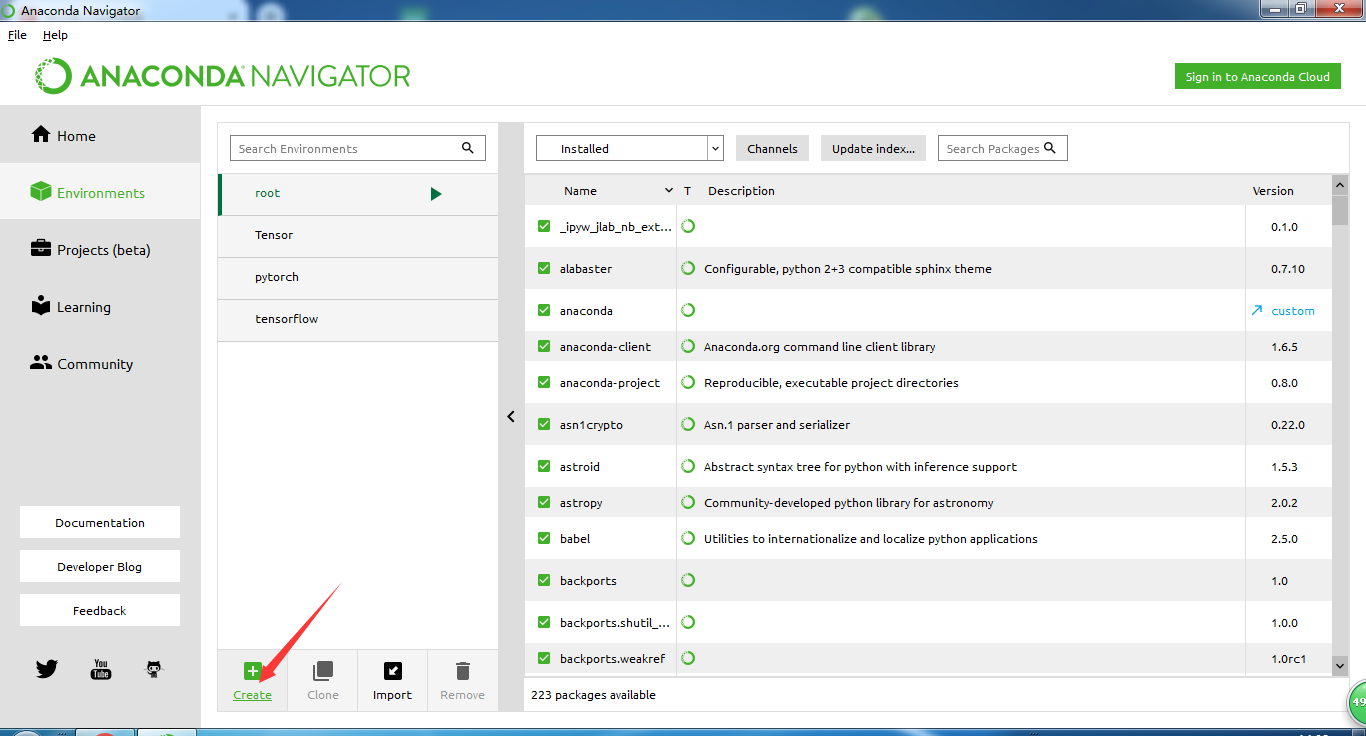Click the Home house icon
This screenshot has height=736, width=1366.
coord(41,134)
